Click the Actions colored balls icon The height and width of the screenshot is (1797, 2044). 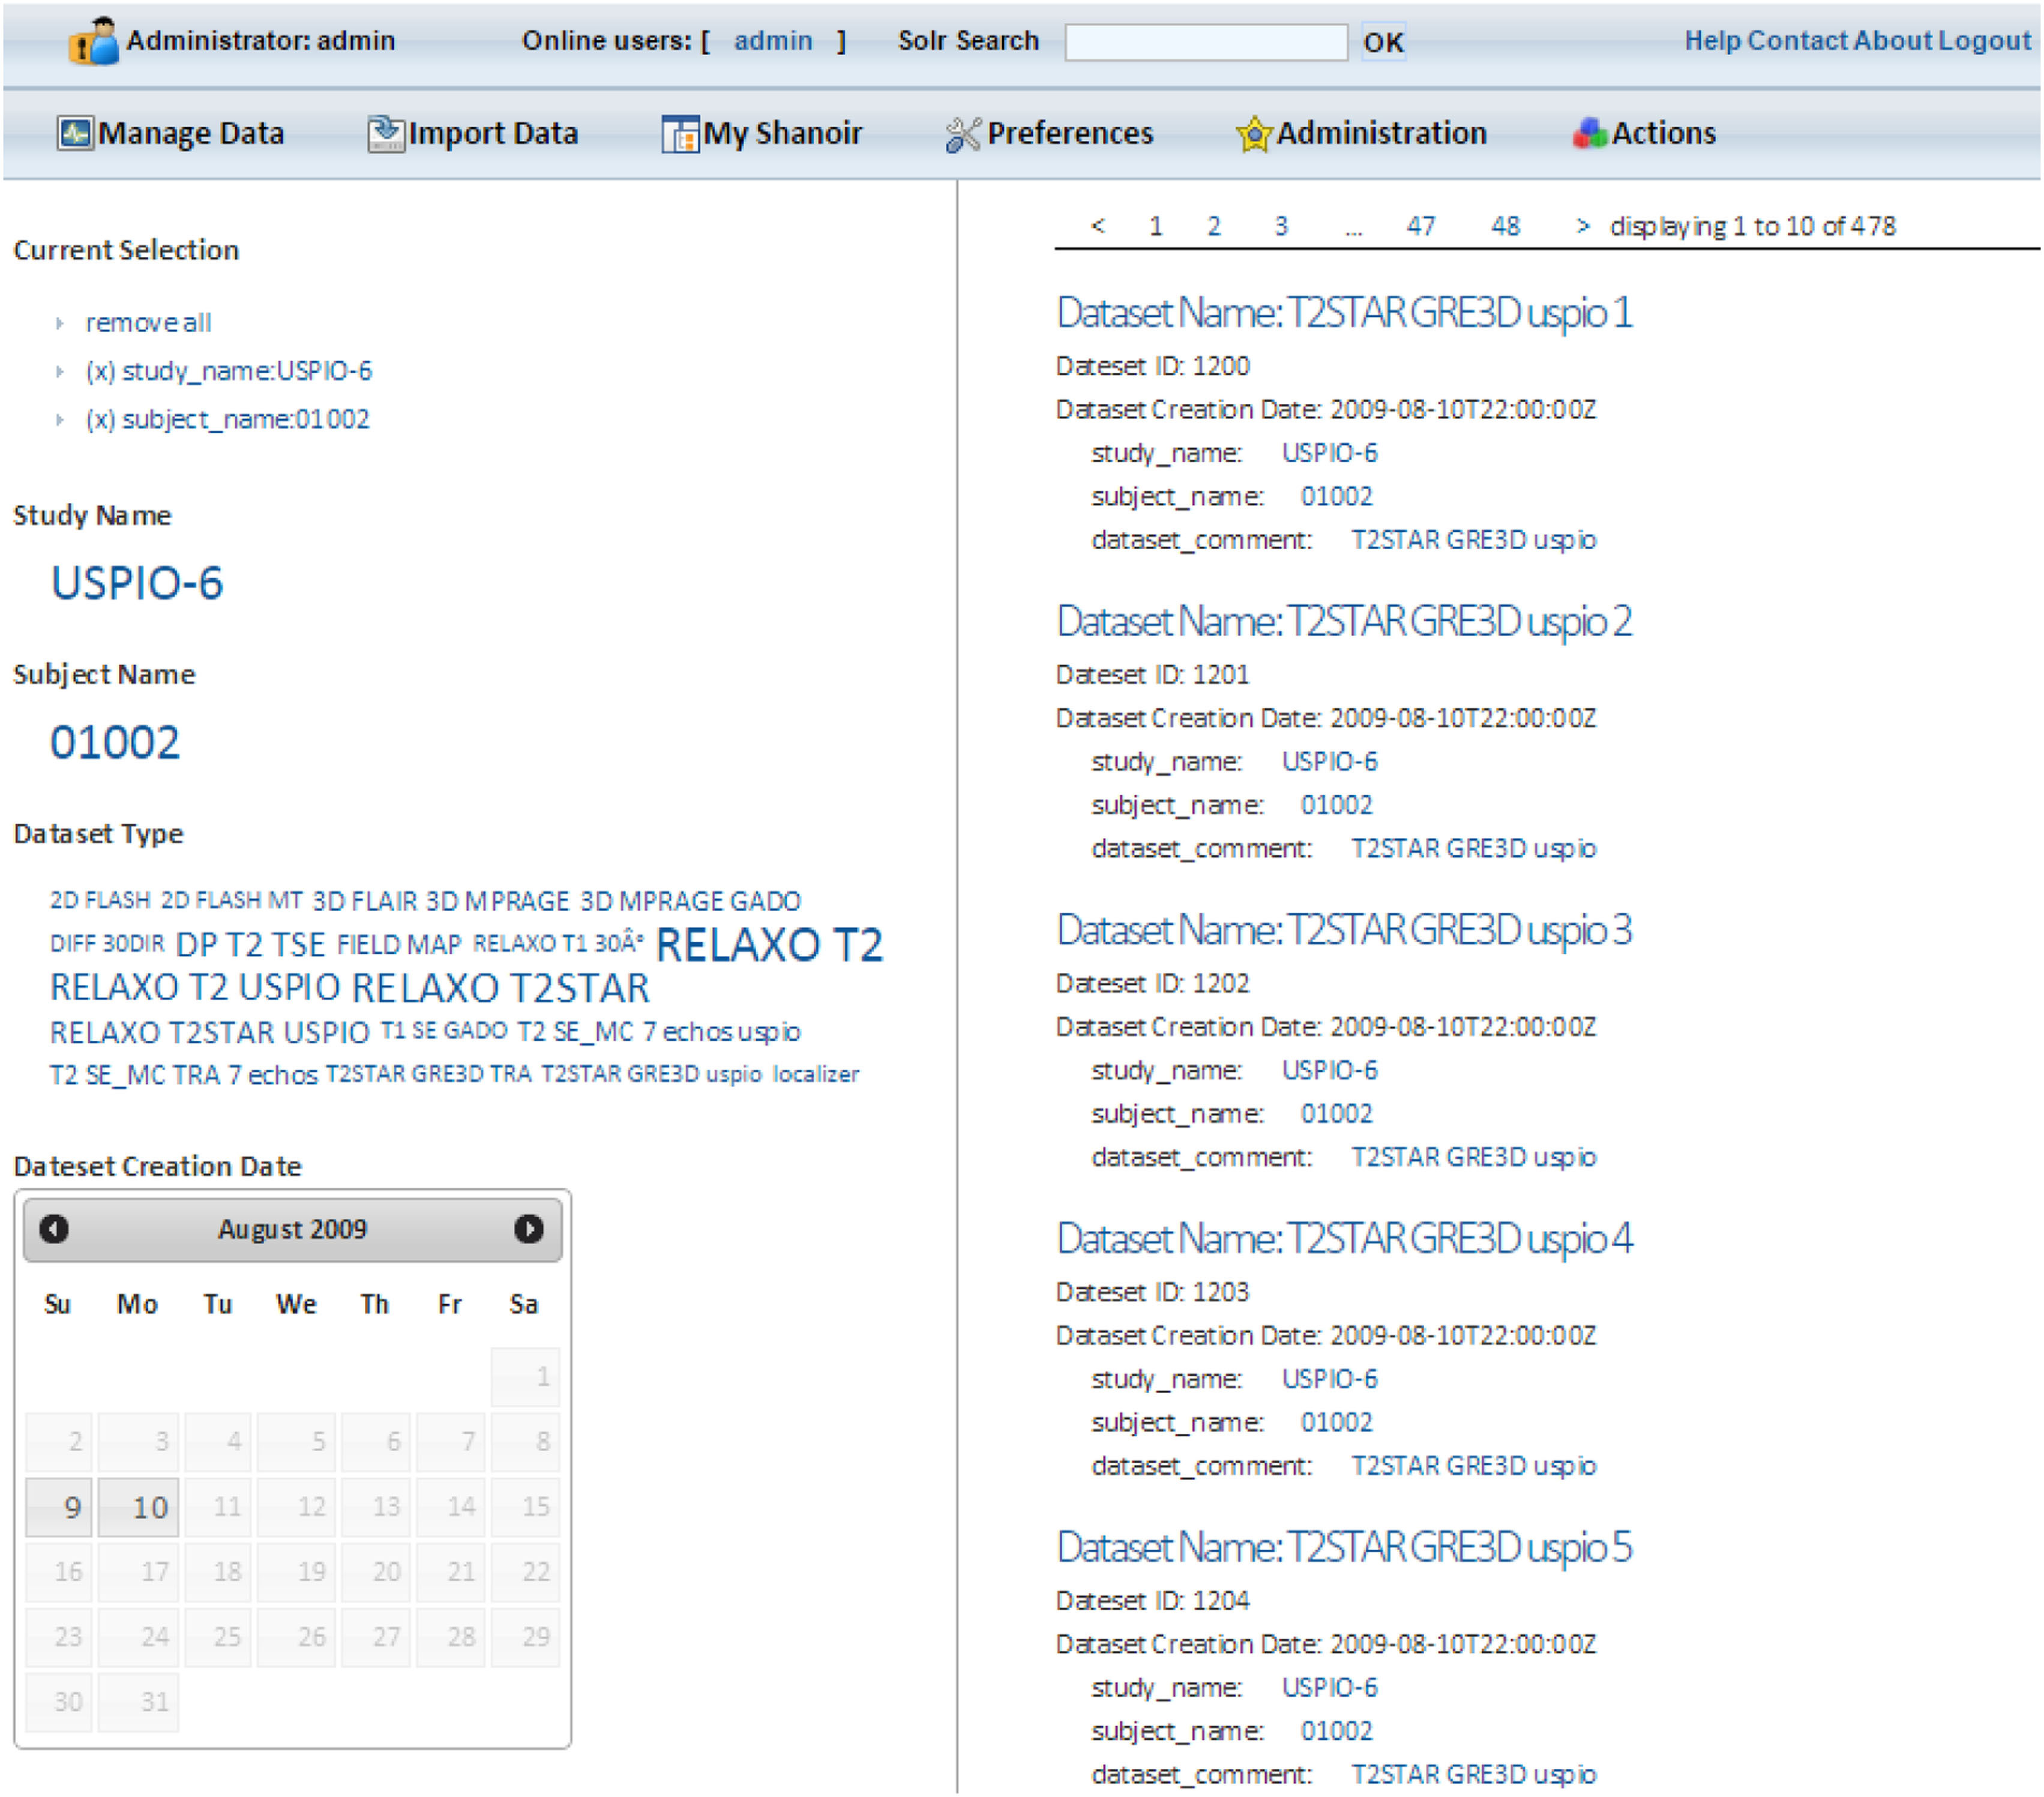coord(1589,133)
